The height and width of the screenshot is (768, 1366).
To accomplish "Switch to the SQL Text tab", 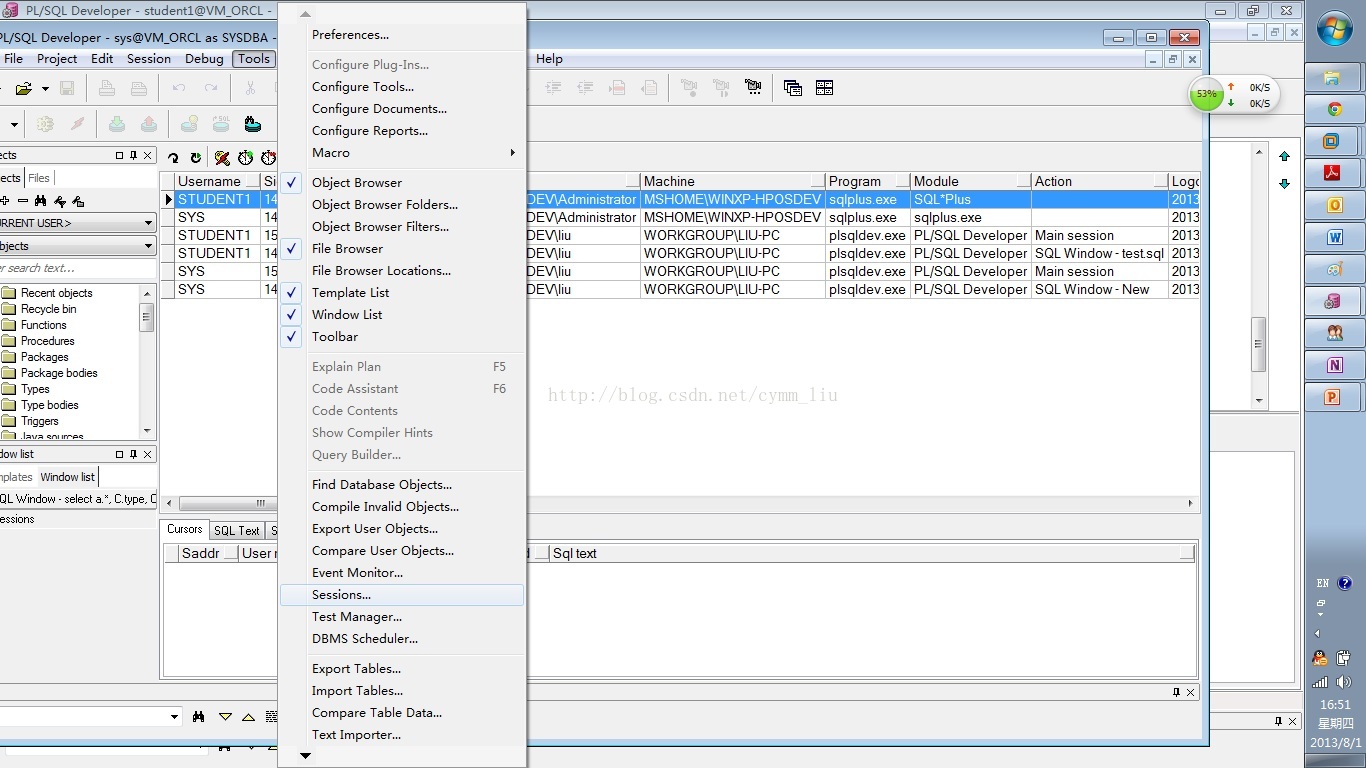I will pos(237,531).
